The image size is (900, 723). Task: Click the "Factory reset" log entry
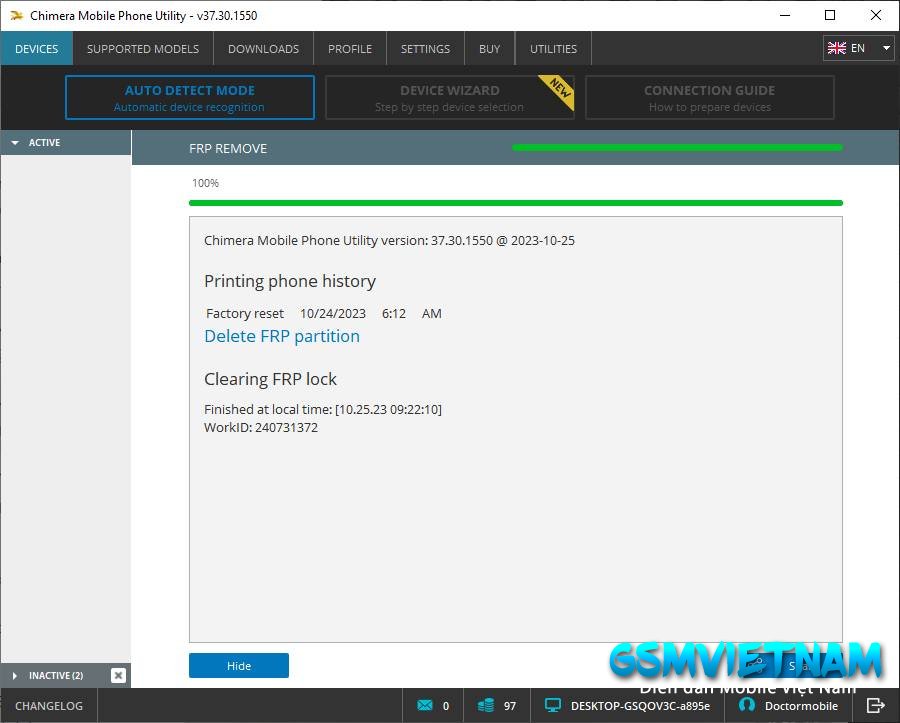click(x=245, y=313)
